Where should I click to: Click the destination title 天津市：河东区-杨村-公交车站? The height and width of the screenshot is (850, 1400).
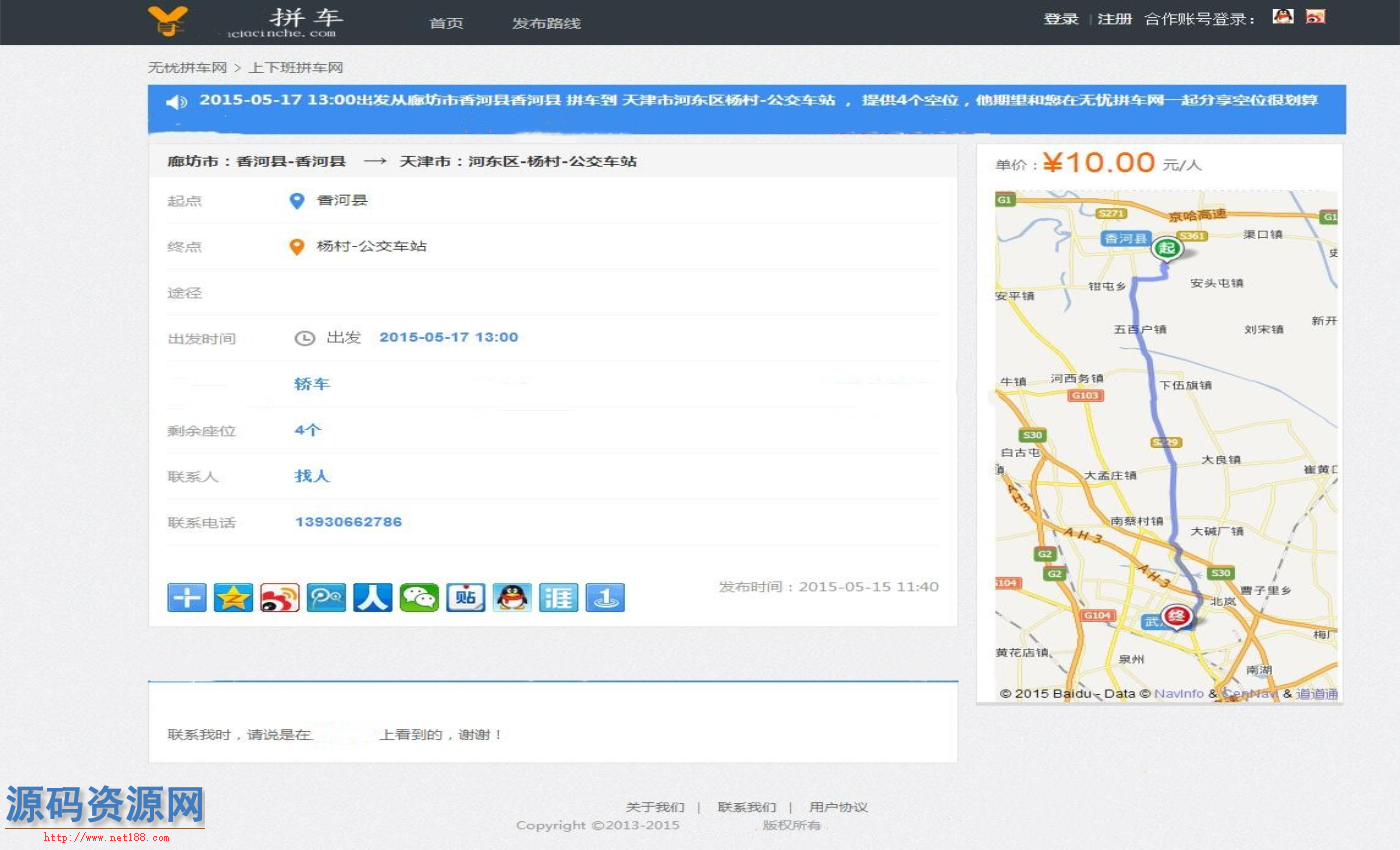click(x=518, y=161)
